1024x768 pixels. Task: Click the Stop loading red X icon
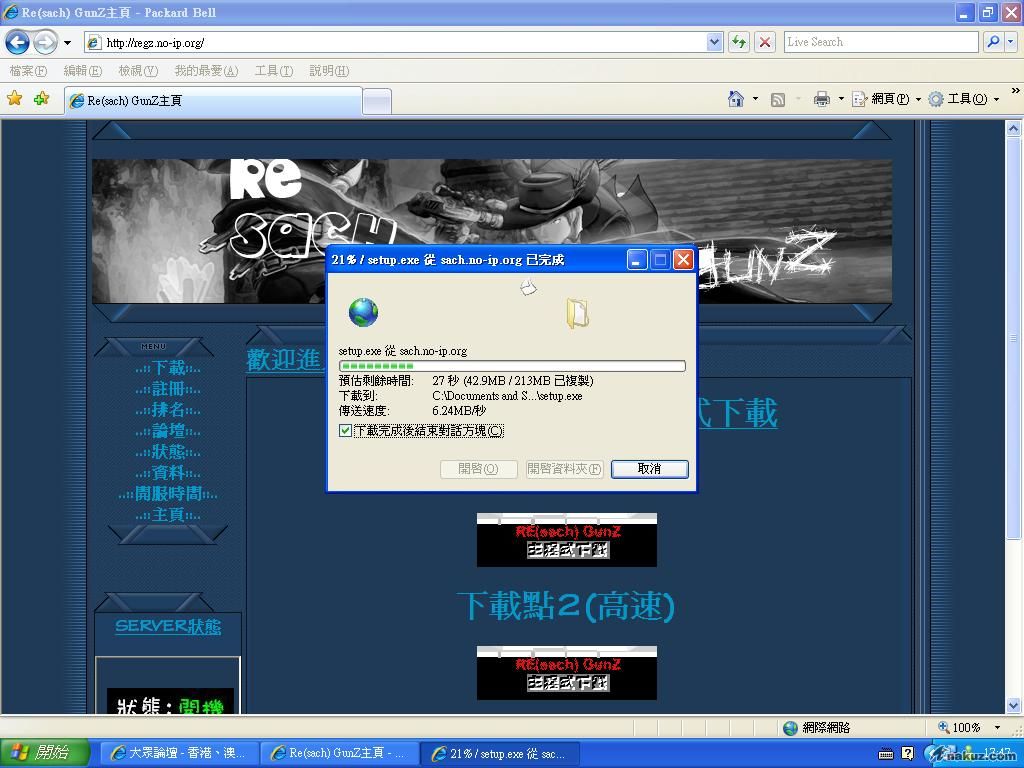pyautogui.click(x=765, y=43)
